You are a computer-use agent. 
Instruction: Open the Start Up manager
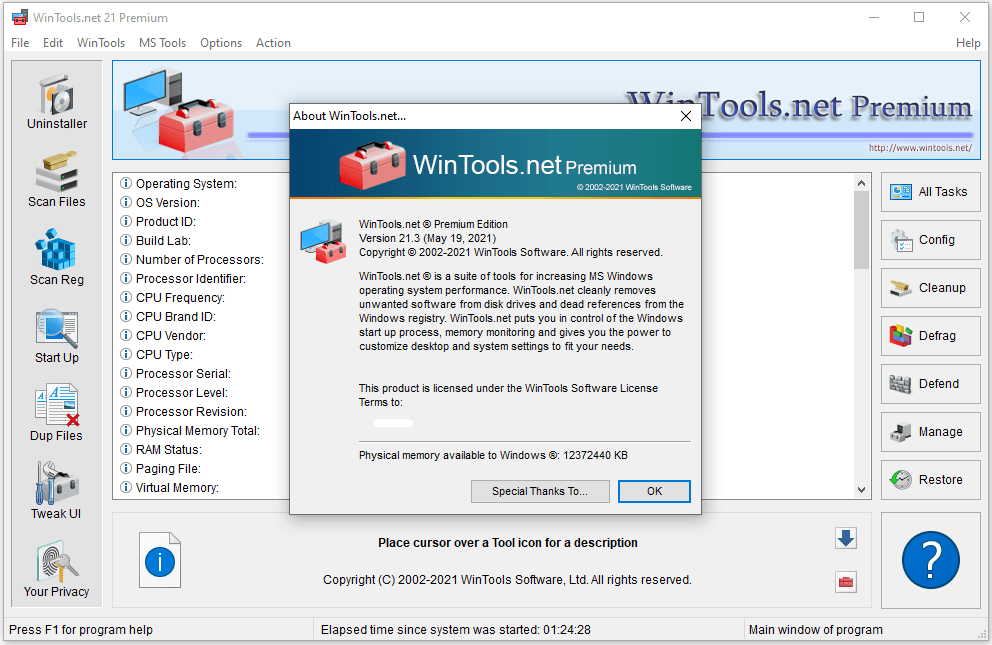pyautogui.click(x=57, y=336)
